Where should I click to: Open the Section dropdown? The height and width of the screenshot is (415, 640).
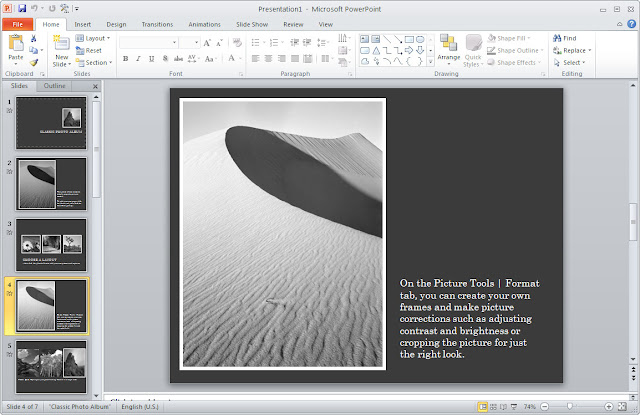click(x=94, y=62)
